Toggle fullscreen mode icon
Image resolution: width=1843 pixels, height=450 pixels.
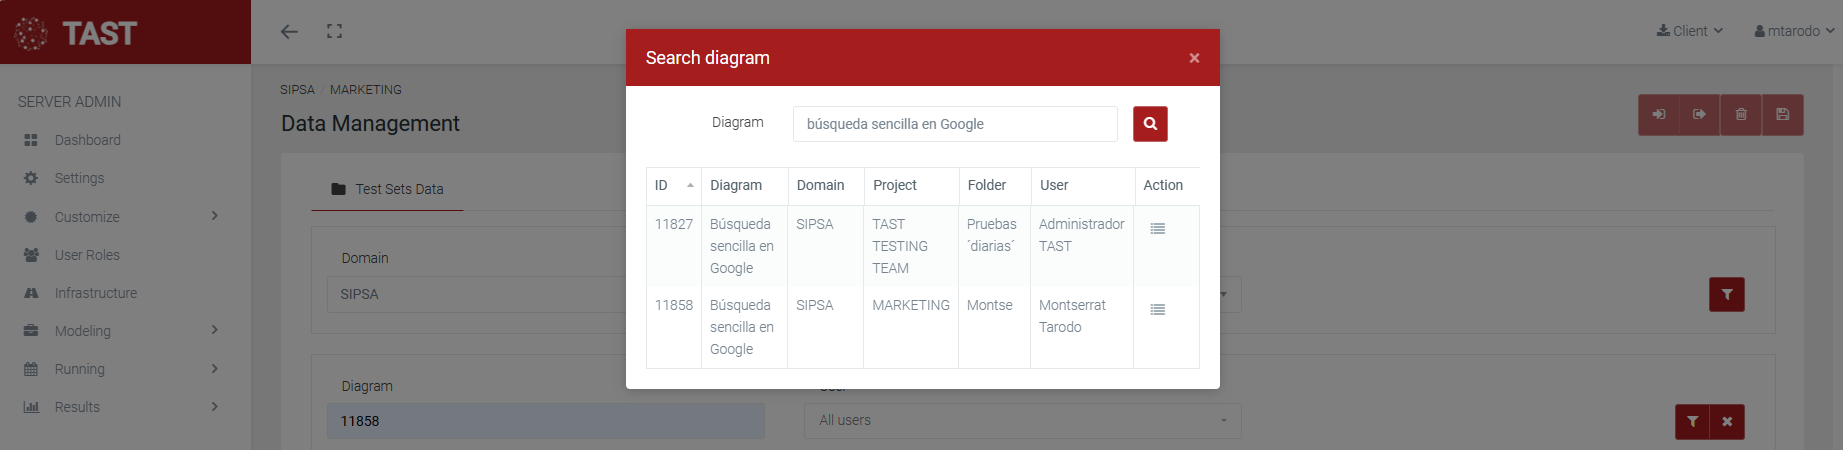(x=334, y=32)
